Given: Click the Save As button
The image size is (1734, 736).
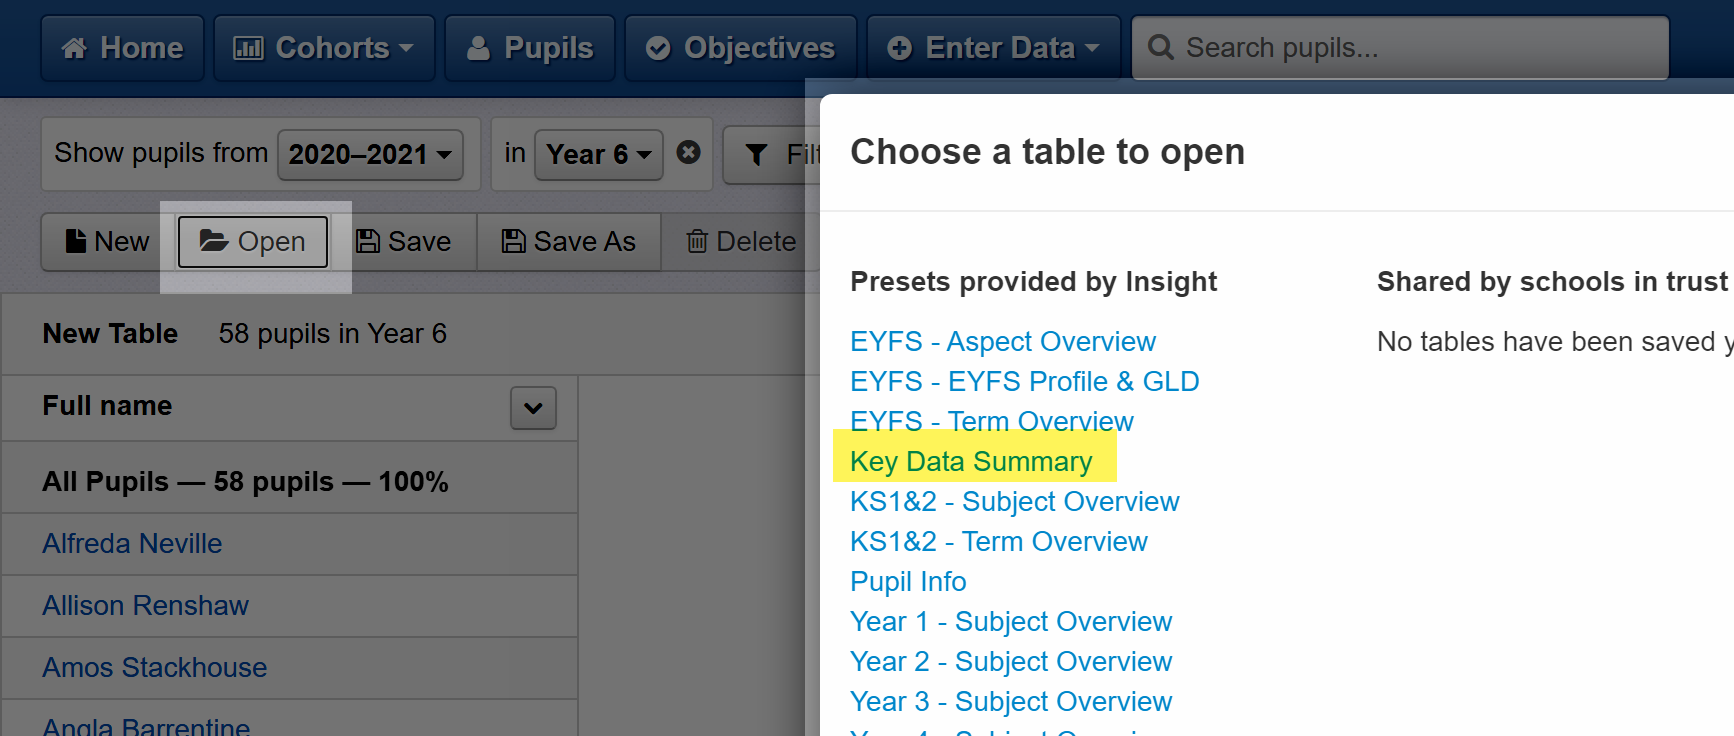Looking at the screenshot, I should click(569, 241).
